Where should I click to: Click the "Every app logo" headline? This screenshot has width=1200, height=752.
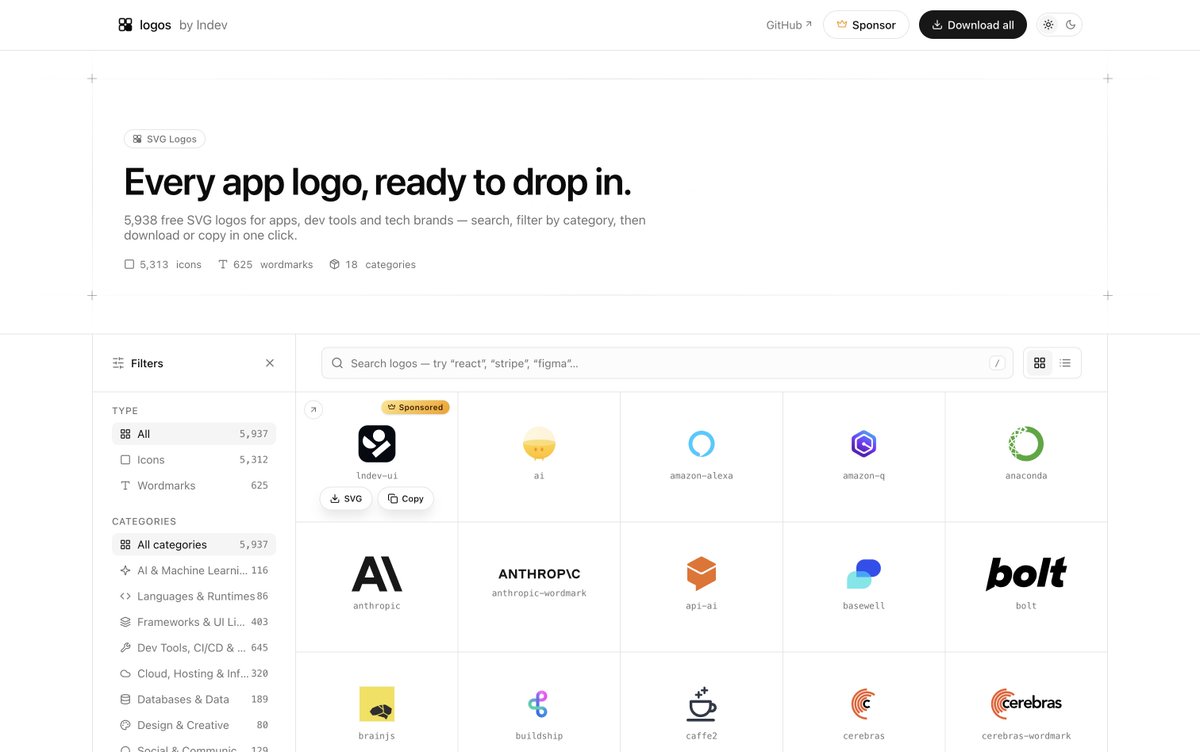(x=377, y=183)
